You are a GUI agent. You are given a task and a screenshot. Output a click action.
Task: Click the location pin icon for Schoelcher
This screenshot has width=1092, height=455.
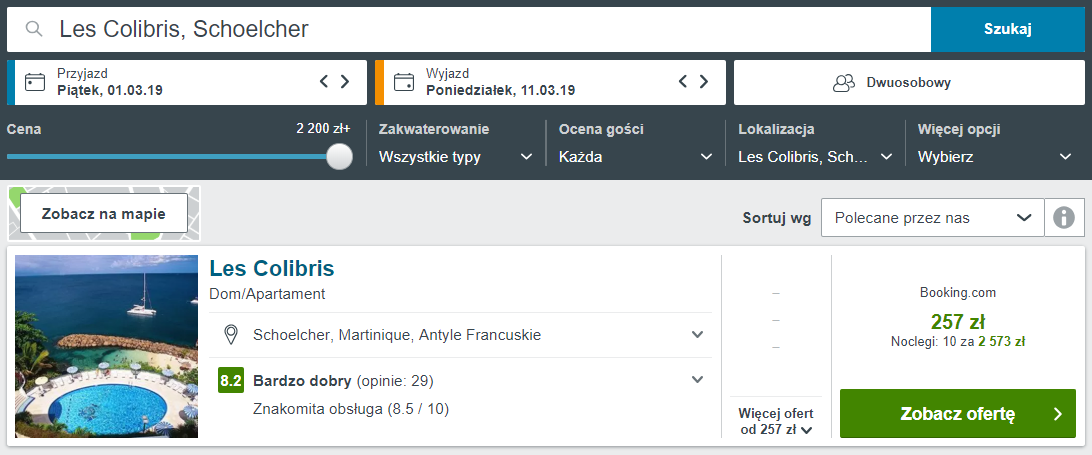tap(231, 334)
